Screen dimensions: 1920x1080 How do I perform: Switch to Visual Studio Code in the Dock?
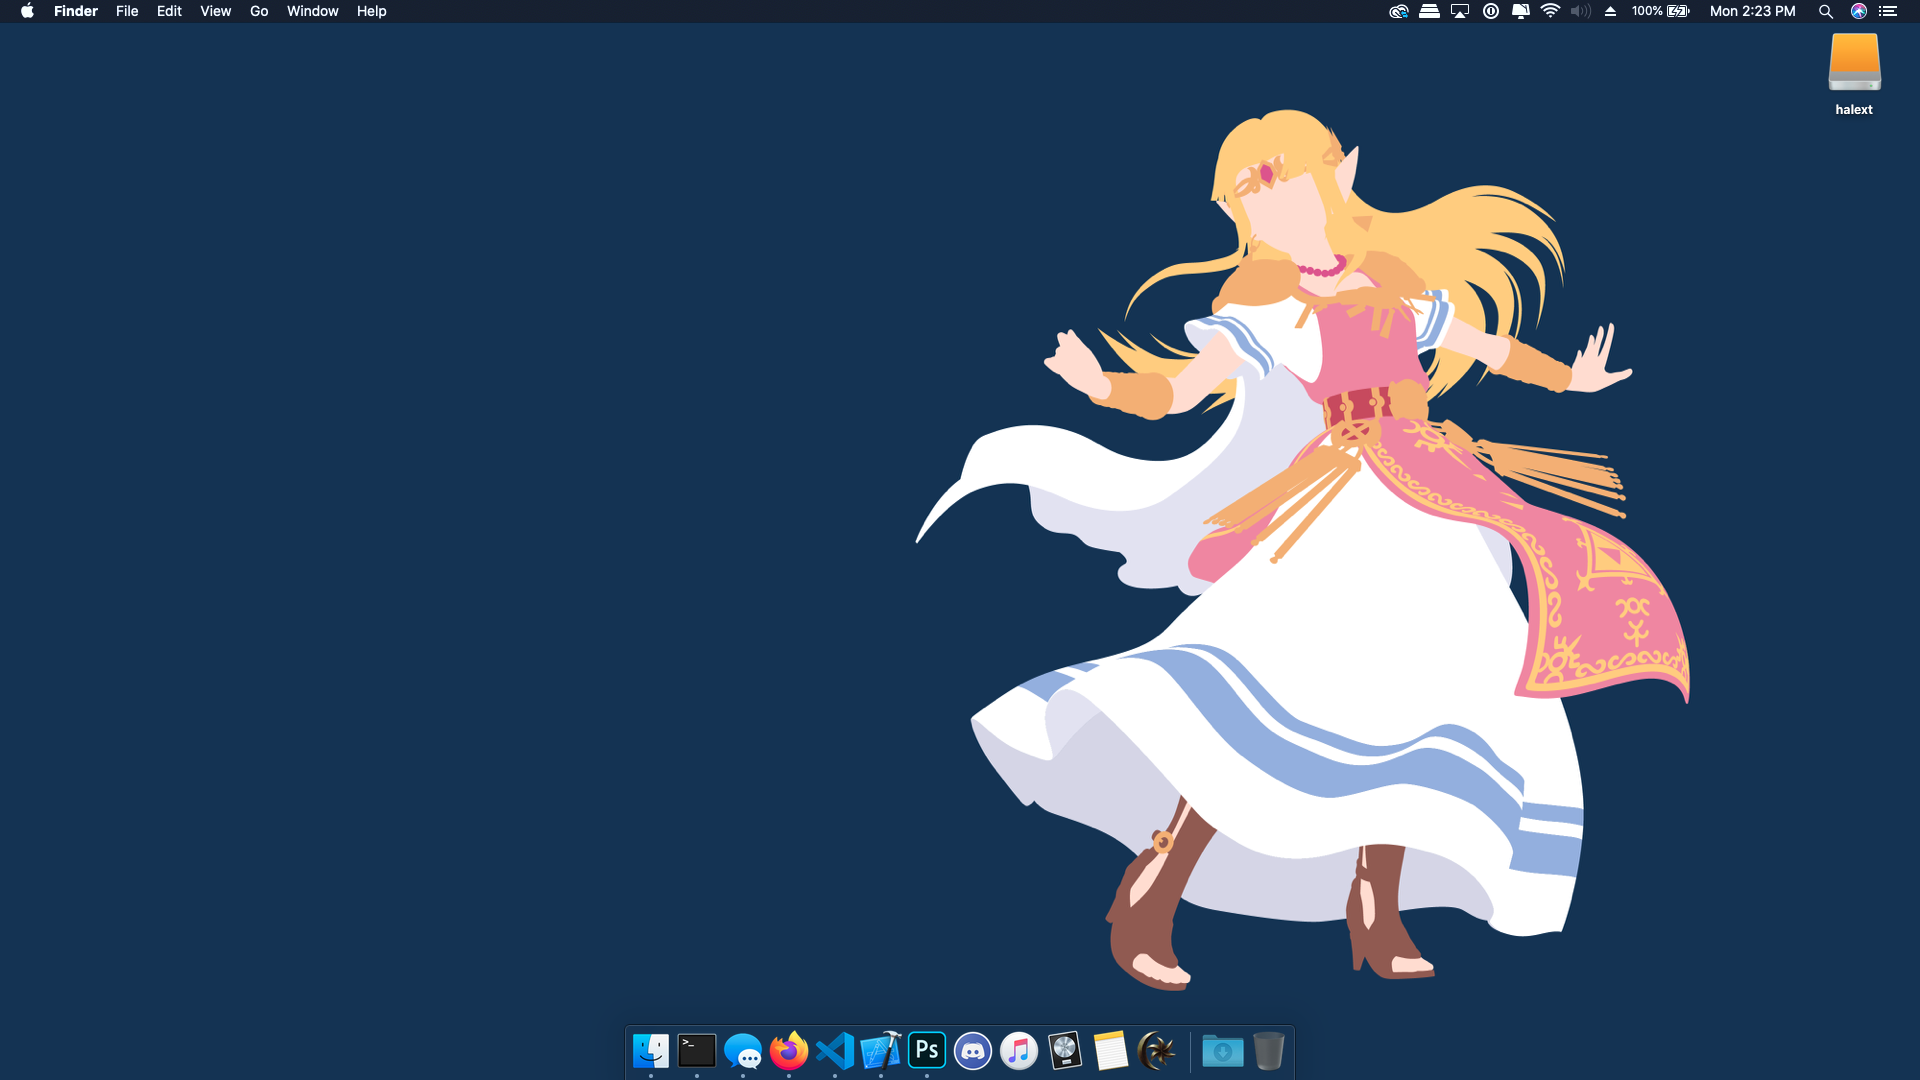pos(835,1051)
